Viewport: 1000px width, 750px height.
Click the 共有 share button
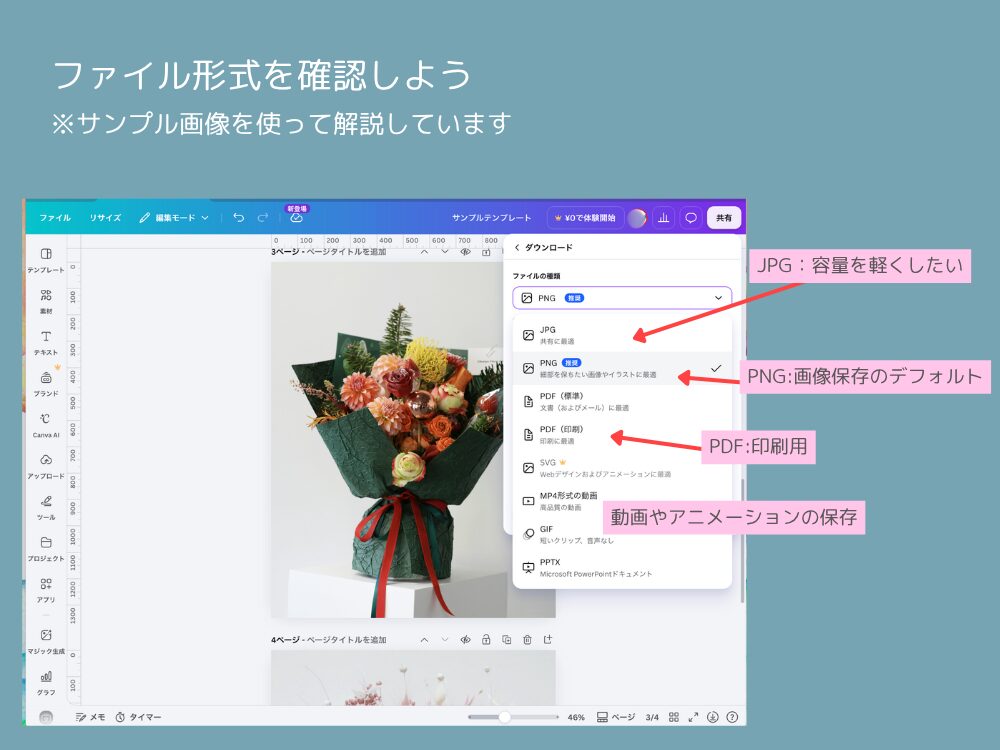[x=724, y=217]
